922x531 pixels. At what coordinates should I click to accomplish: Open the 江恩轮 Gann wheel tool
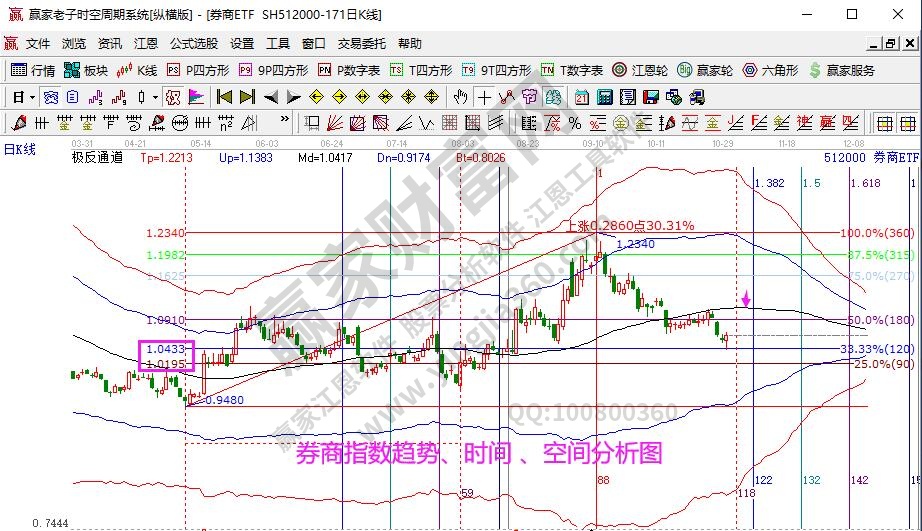(641, 70)
